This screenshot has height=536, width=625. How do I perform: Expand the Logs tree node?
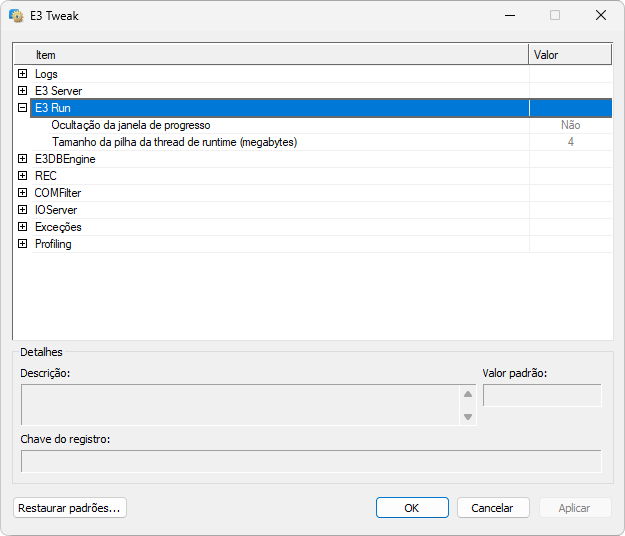coord(23,74)
